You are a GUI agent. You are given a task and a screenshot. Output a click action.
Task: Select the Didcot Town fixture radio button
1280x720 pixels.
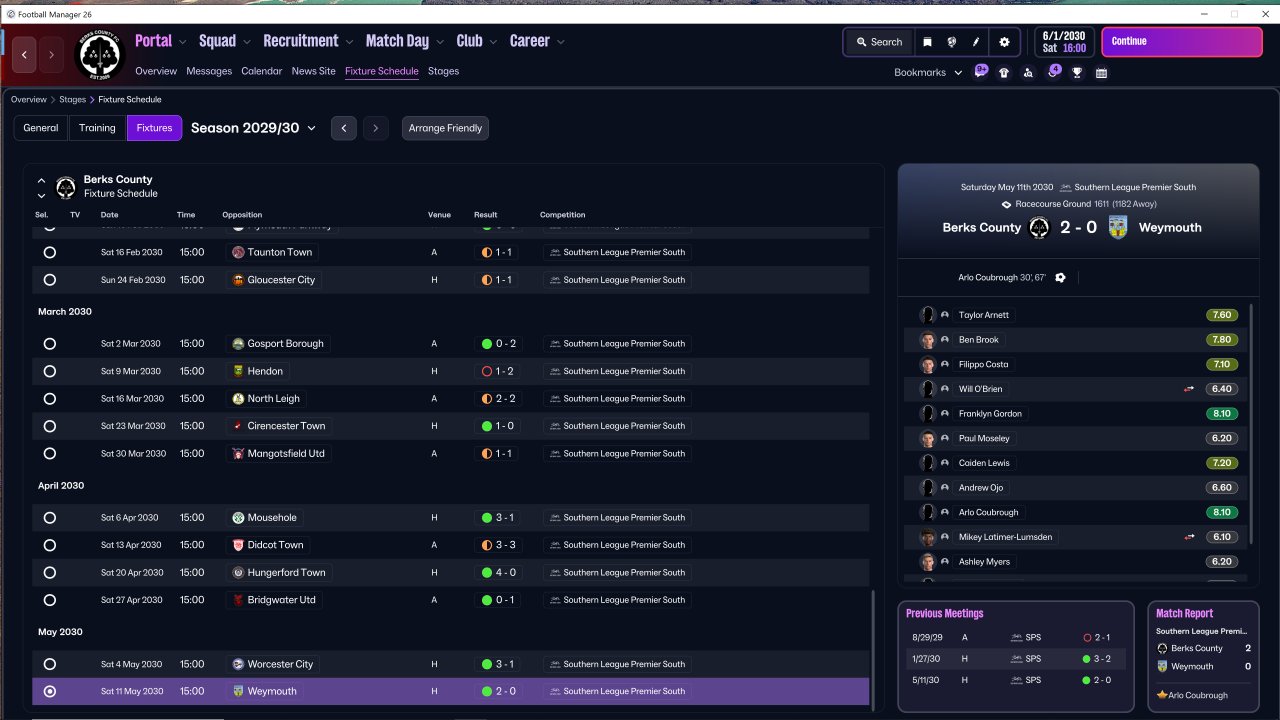pos(50,545)
